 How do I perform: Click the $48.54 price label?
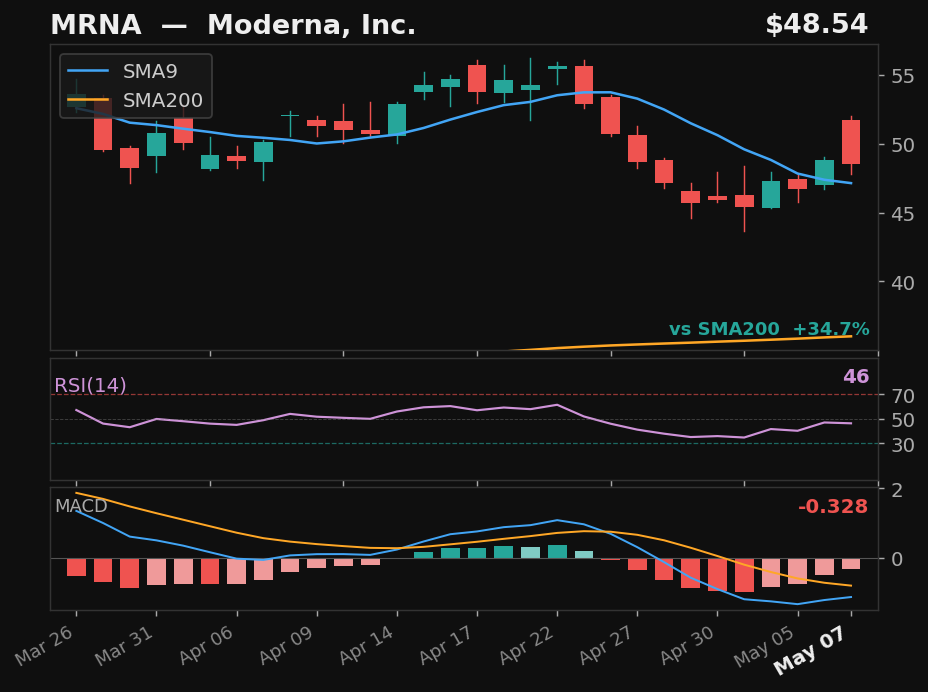[816, 25]
